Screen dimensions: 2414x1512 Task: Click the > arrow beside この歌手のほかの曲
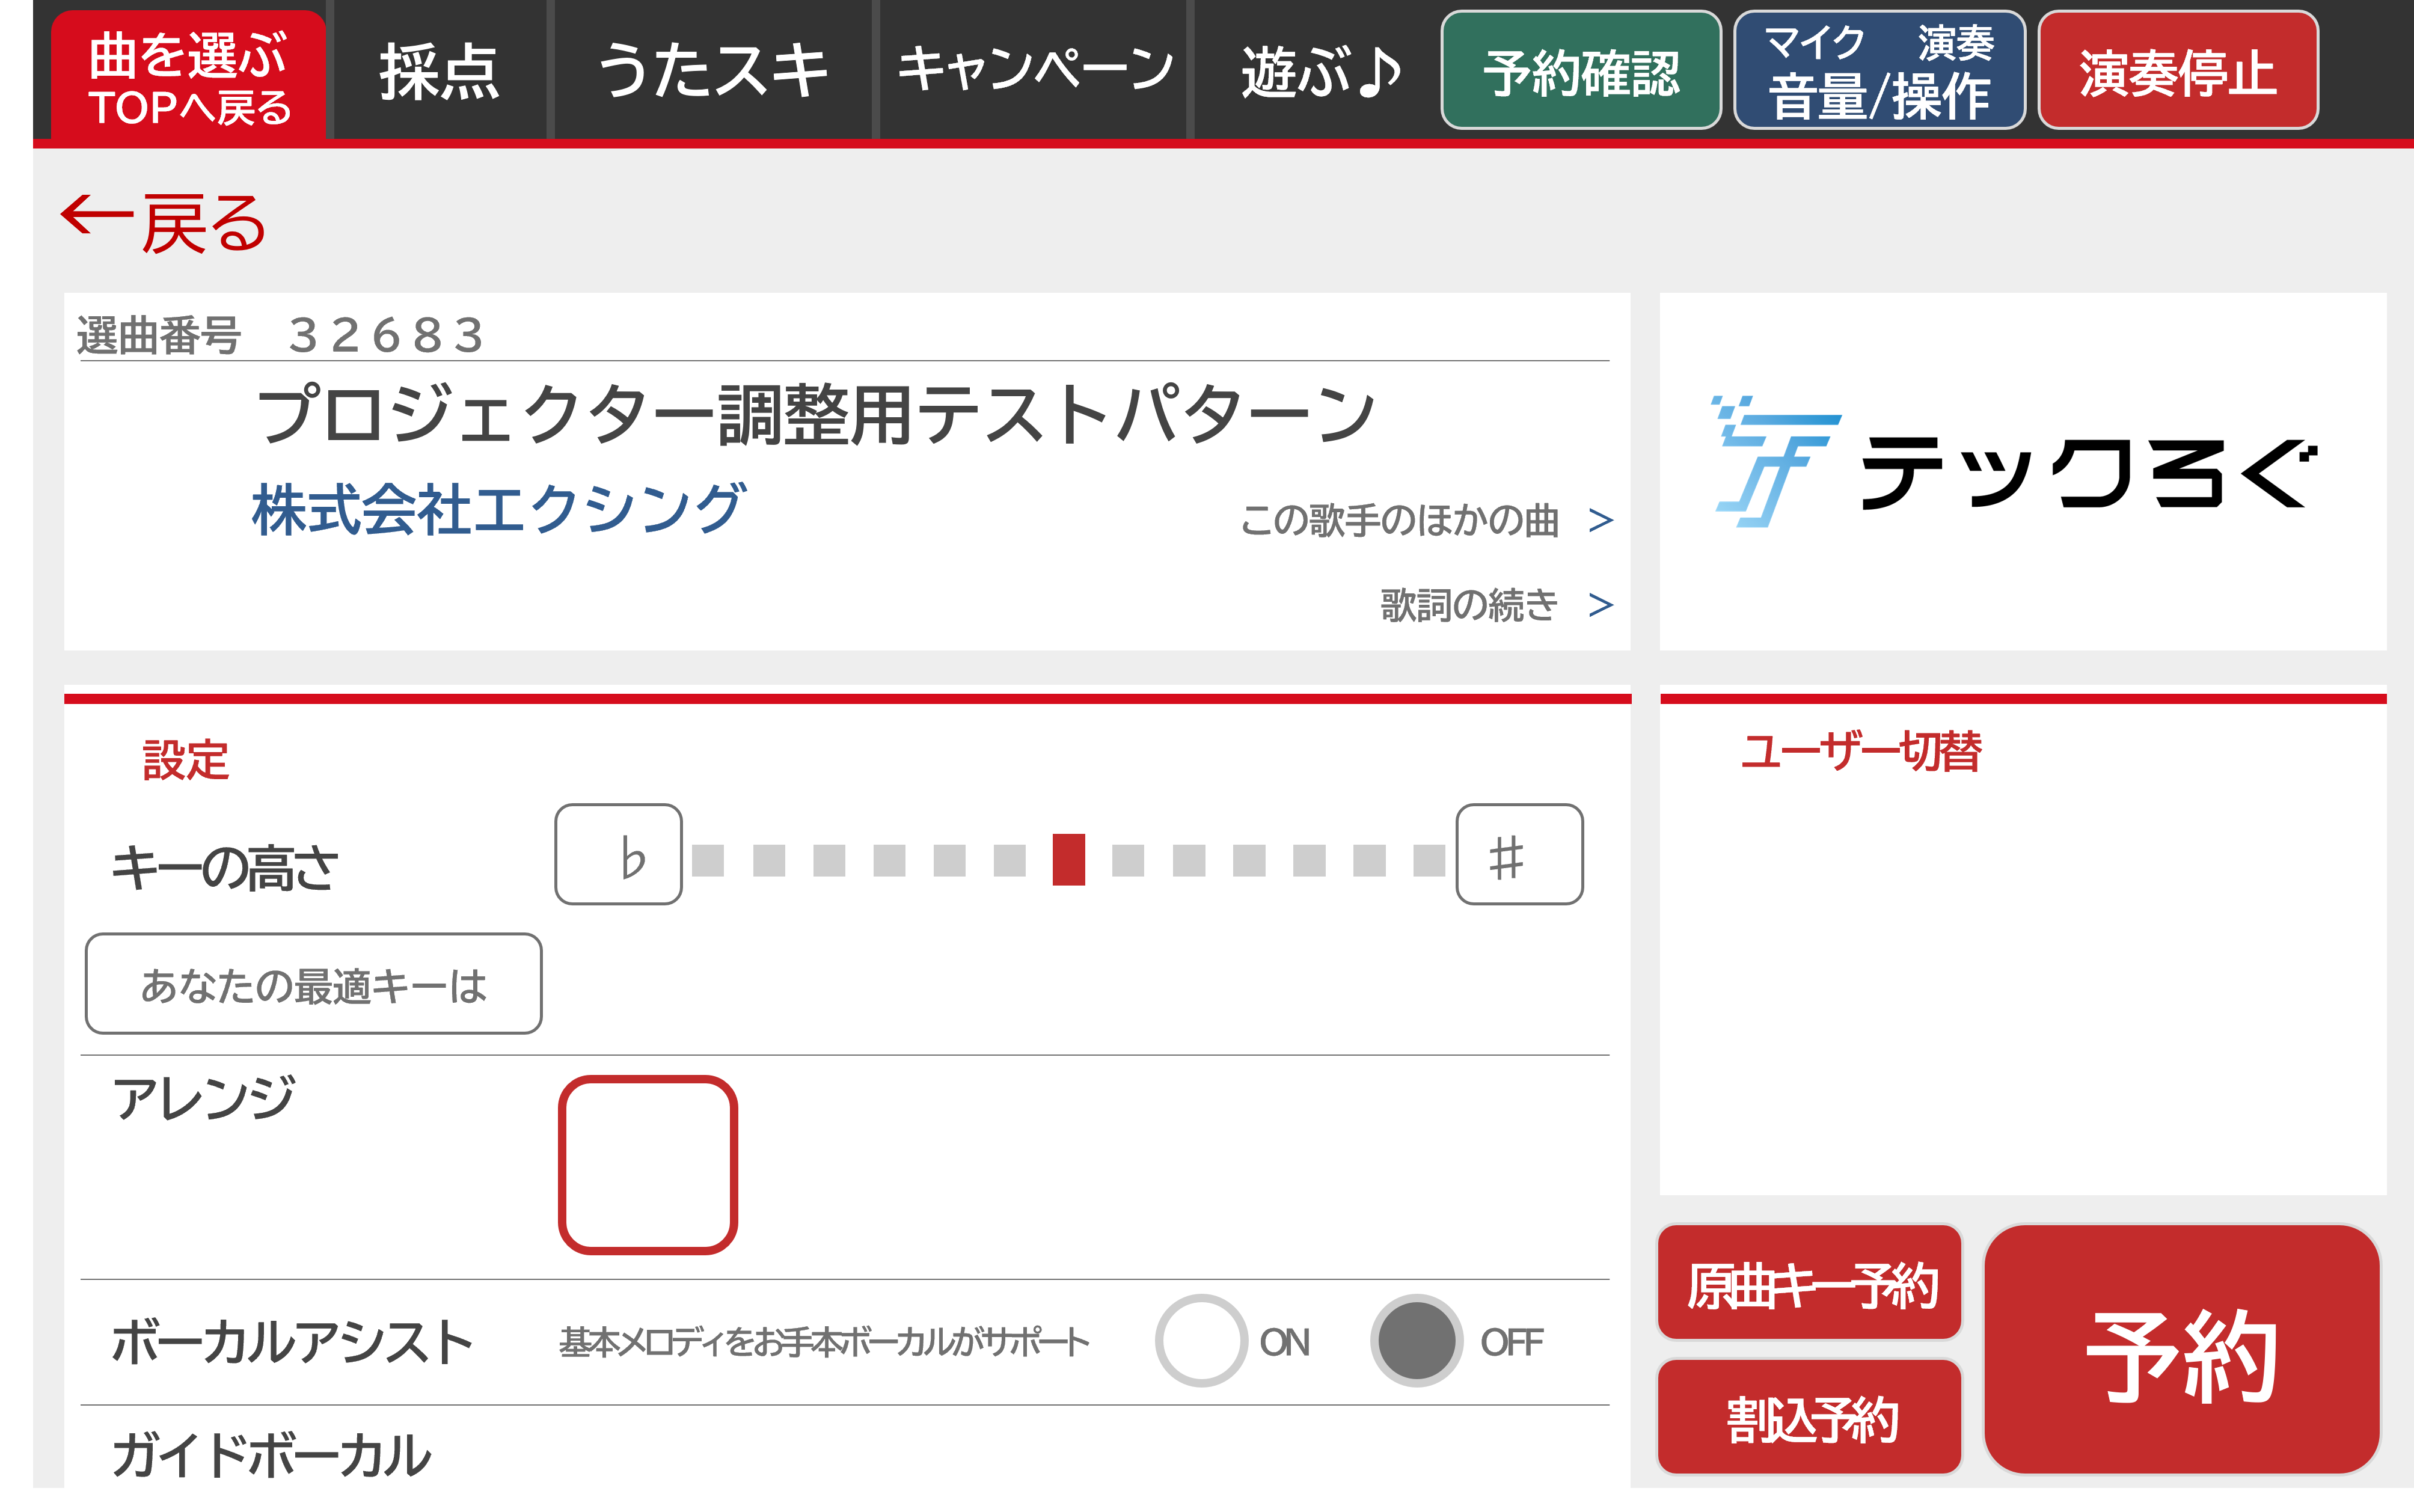pyautogui.click(x=1600, y=519)
